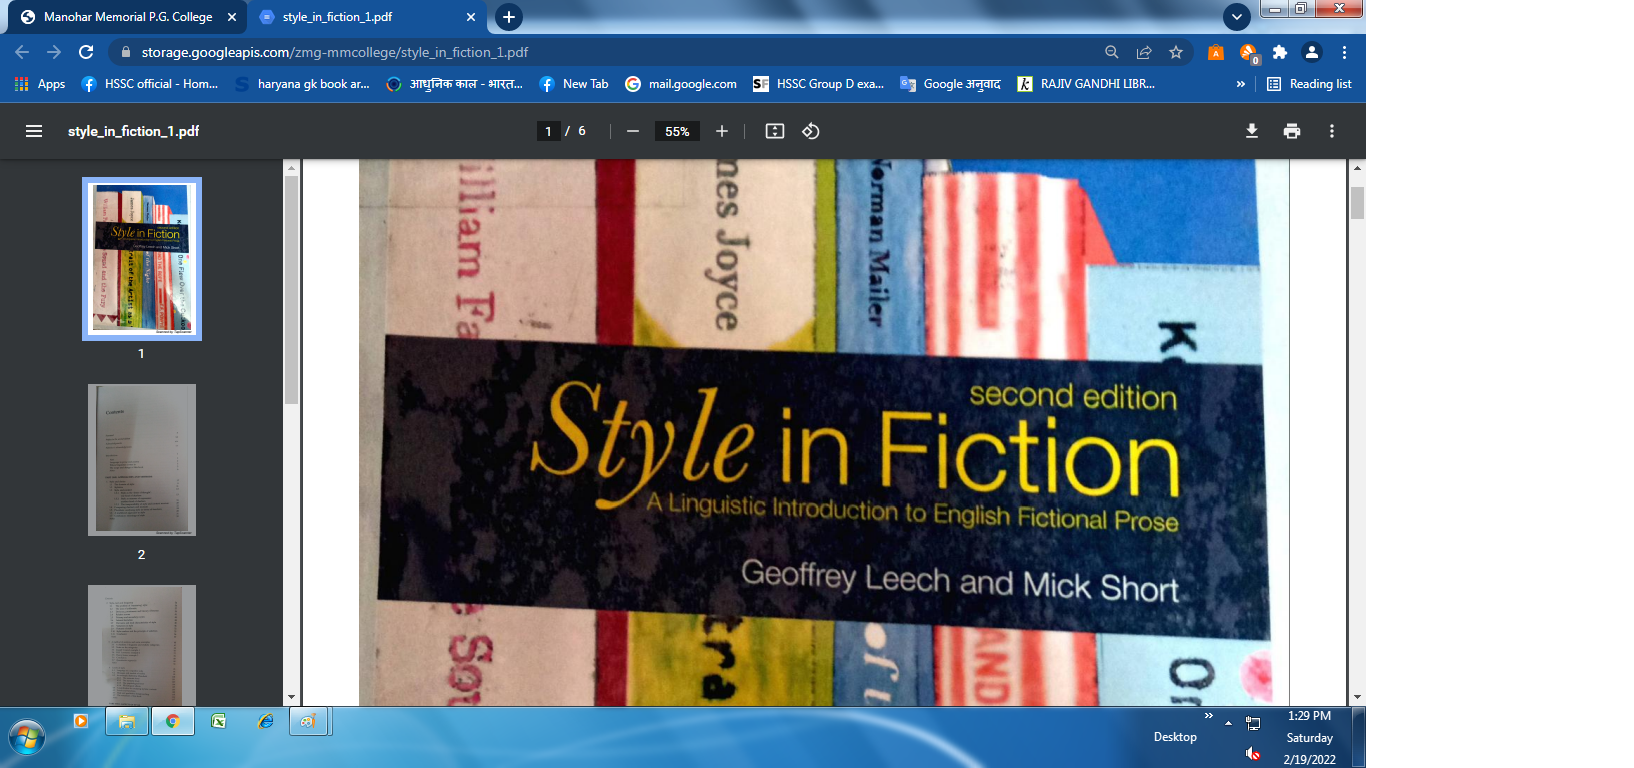
Task: Toggle the PDF sidebar with hamburger menu
Action: tap(34, 131)
